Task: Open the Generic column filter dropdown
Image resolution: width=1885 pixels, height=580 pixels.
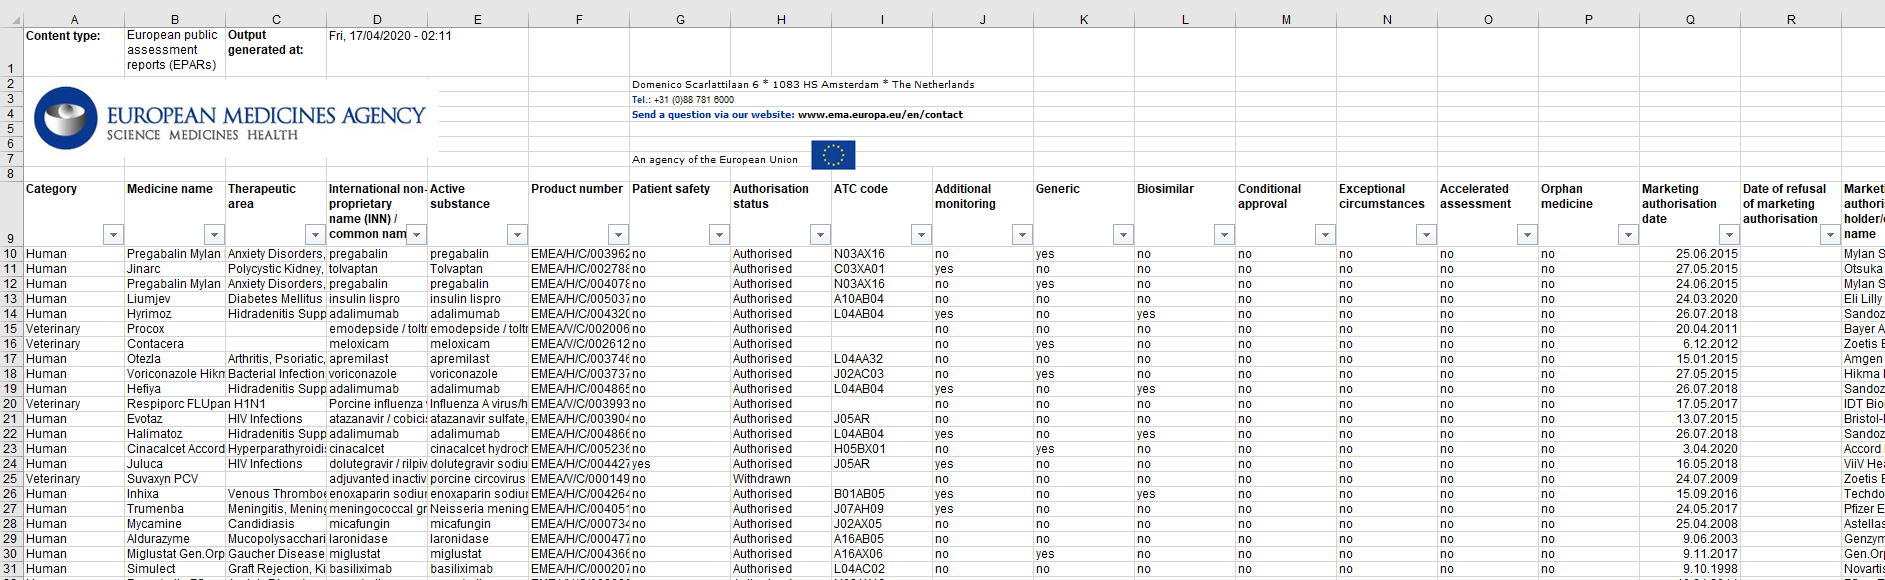Action: [x=1123, y=235]
